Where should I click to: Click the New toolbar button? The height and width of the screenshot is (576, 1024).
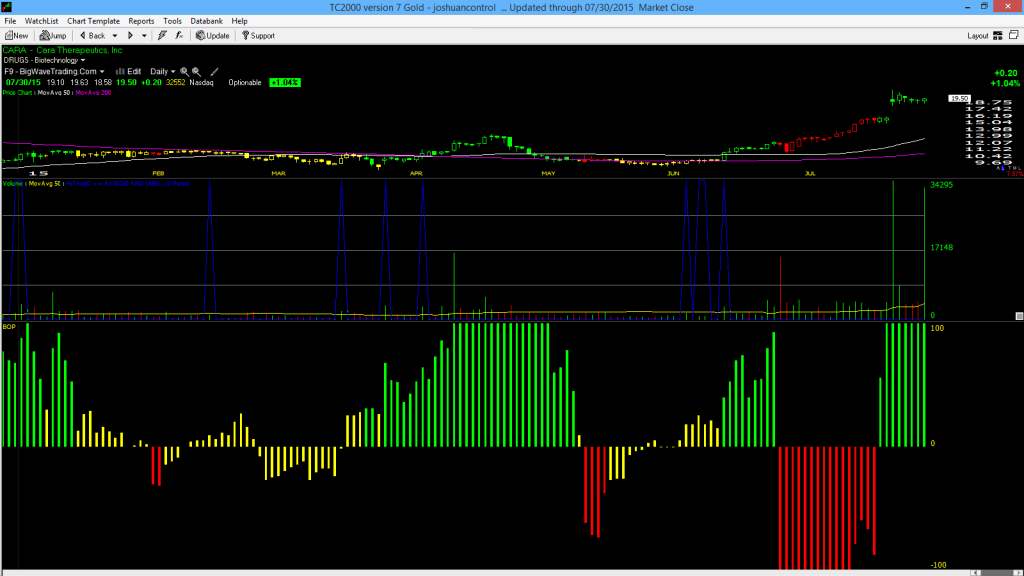[16, 36]
